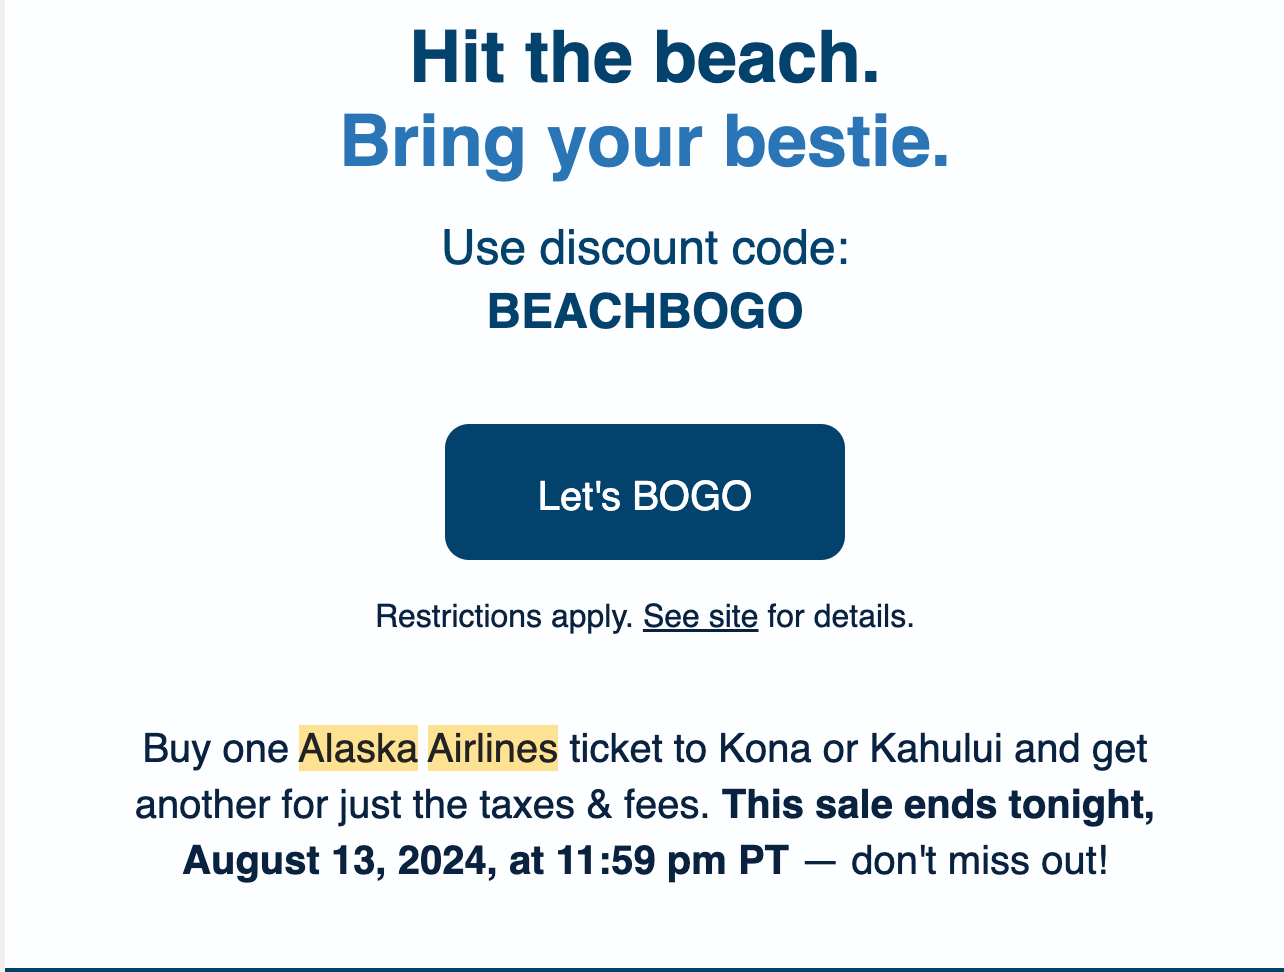The height and width of the screenshot is (972, 1284).
Task: Click the dark divider bar at the bottom
Action: [x=644, y=968]
